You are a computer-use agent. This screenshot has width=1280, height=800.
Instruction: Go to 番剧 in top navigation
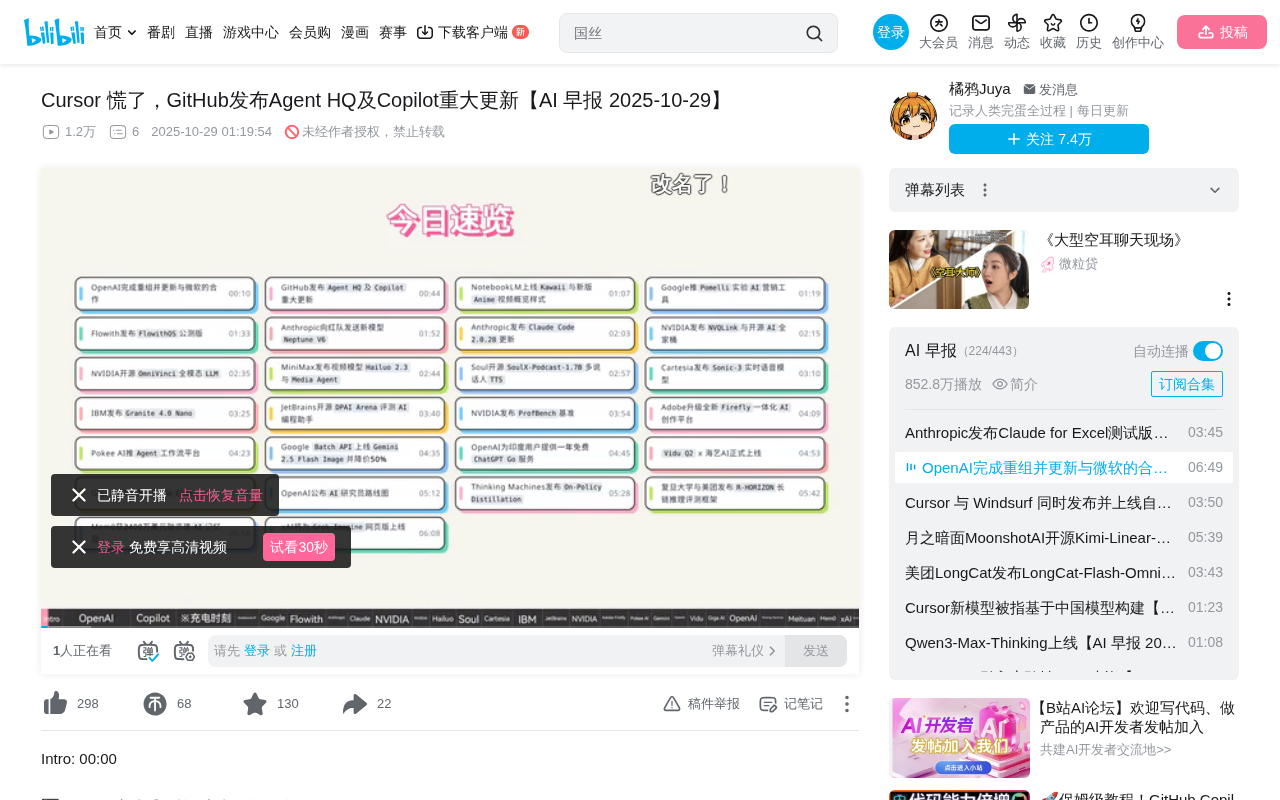161,32
